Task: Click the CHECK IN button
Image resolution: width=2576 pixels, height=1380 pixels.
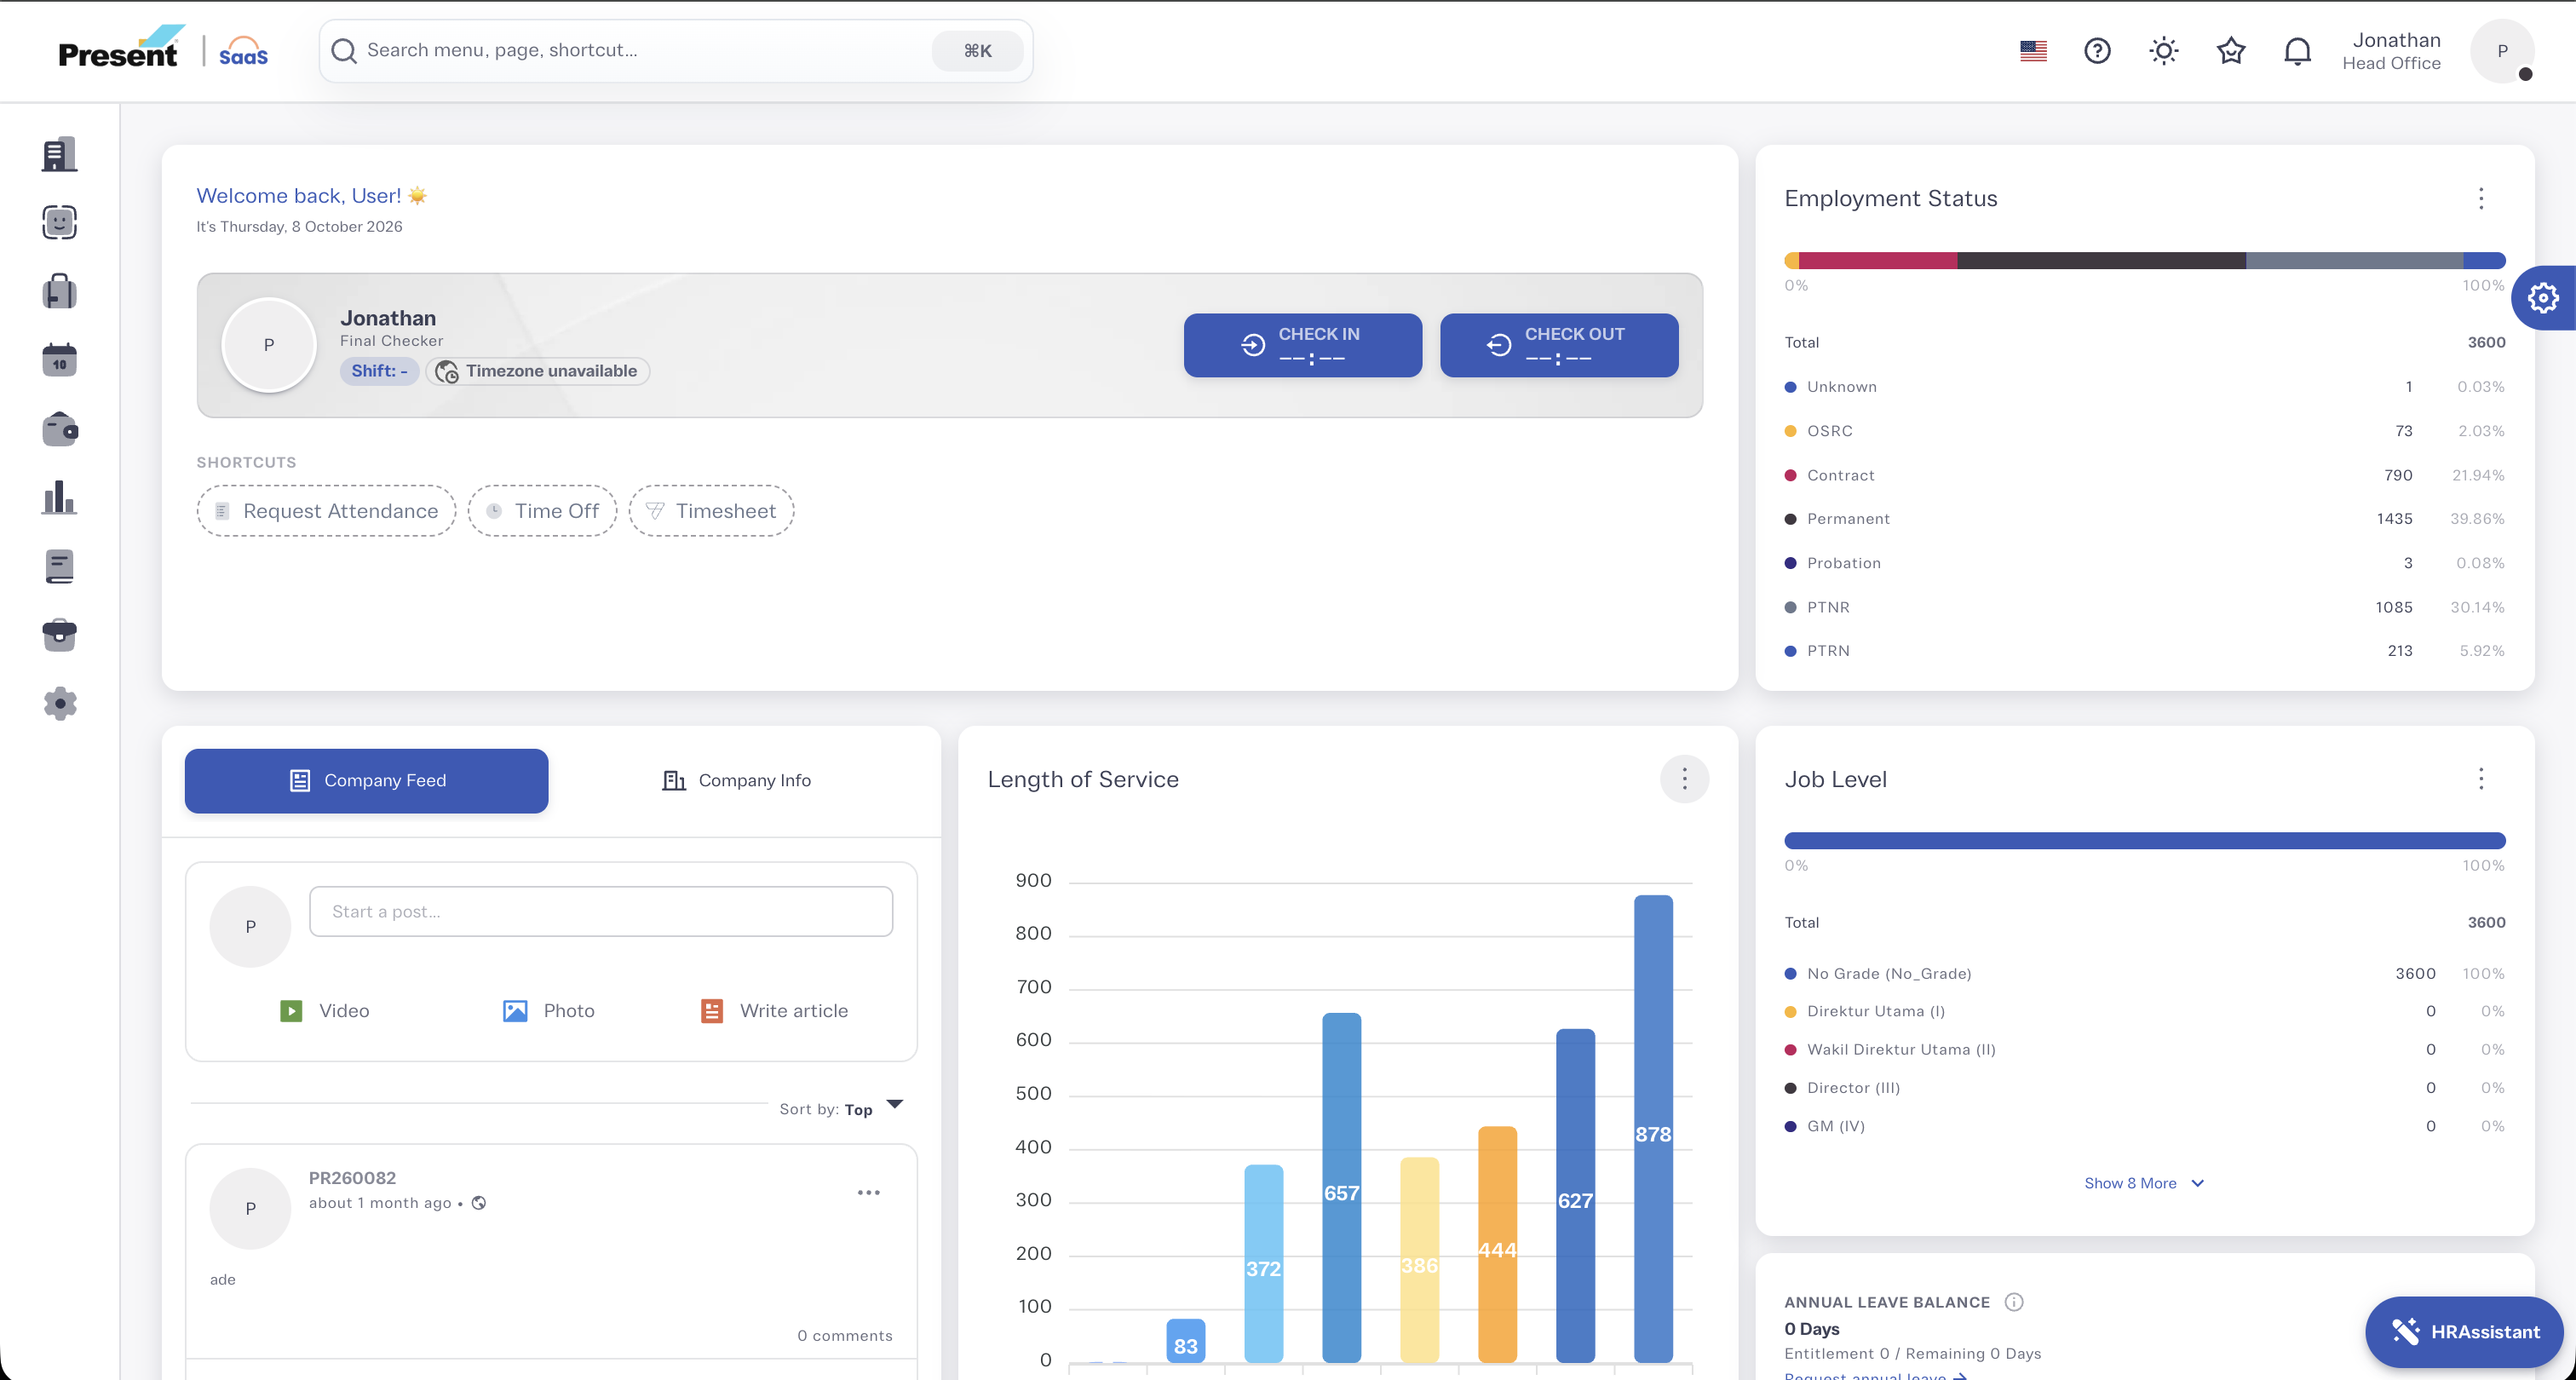Action: coord(1303,345)
